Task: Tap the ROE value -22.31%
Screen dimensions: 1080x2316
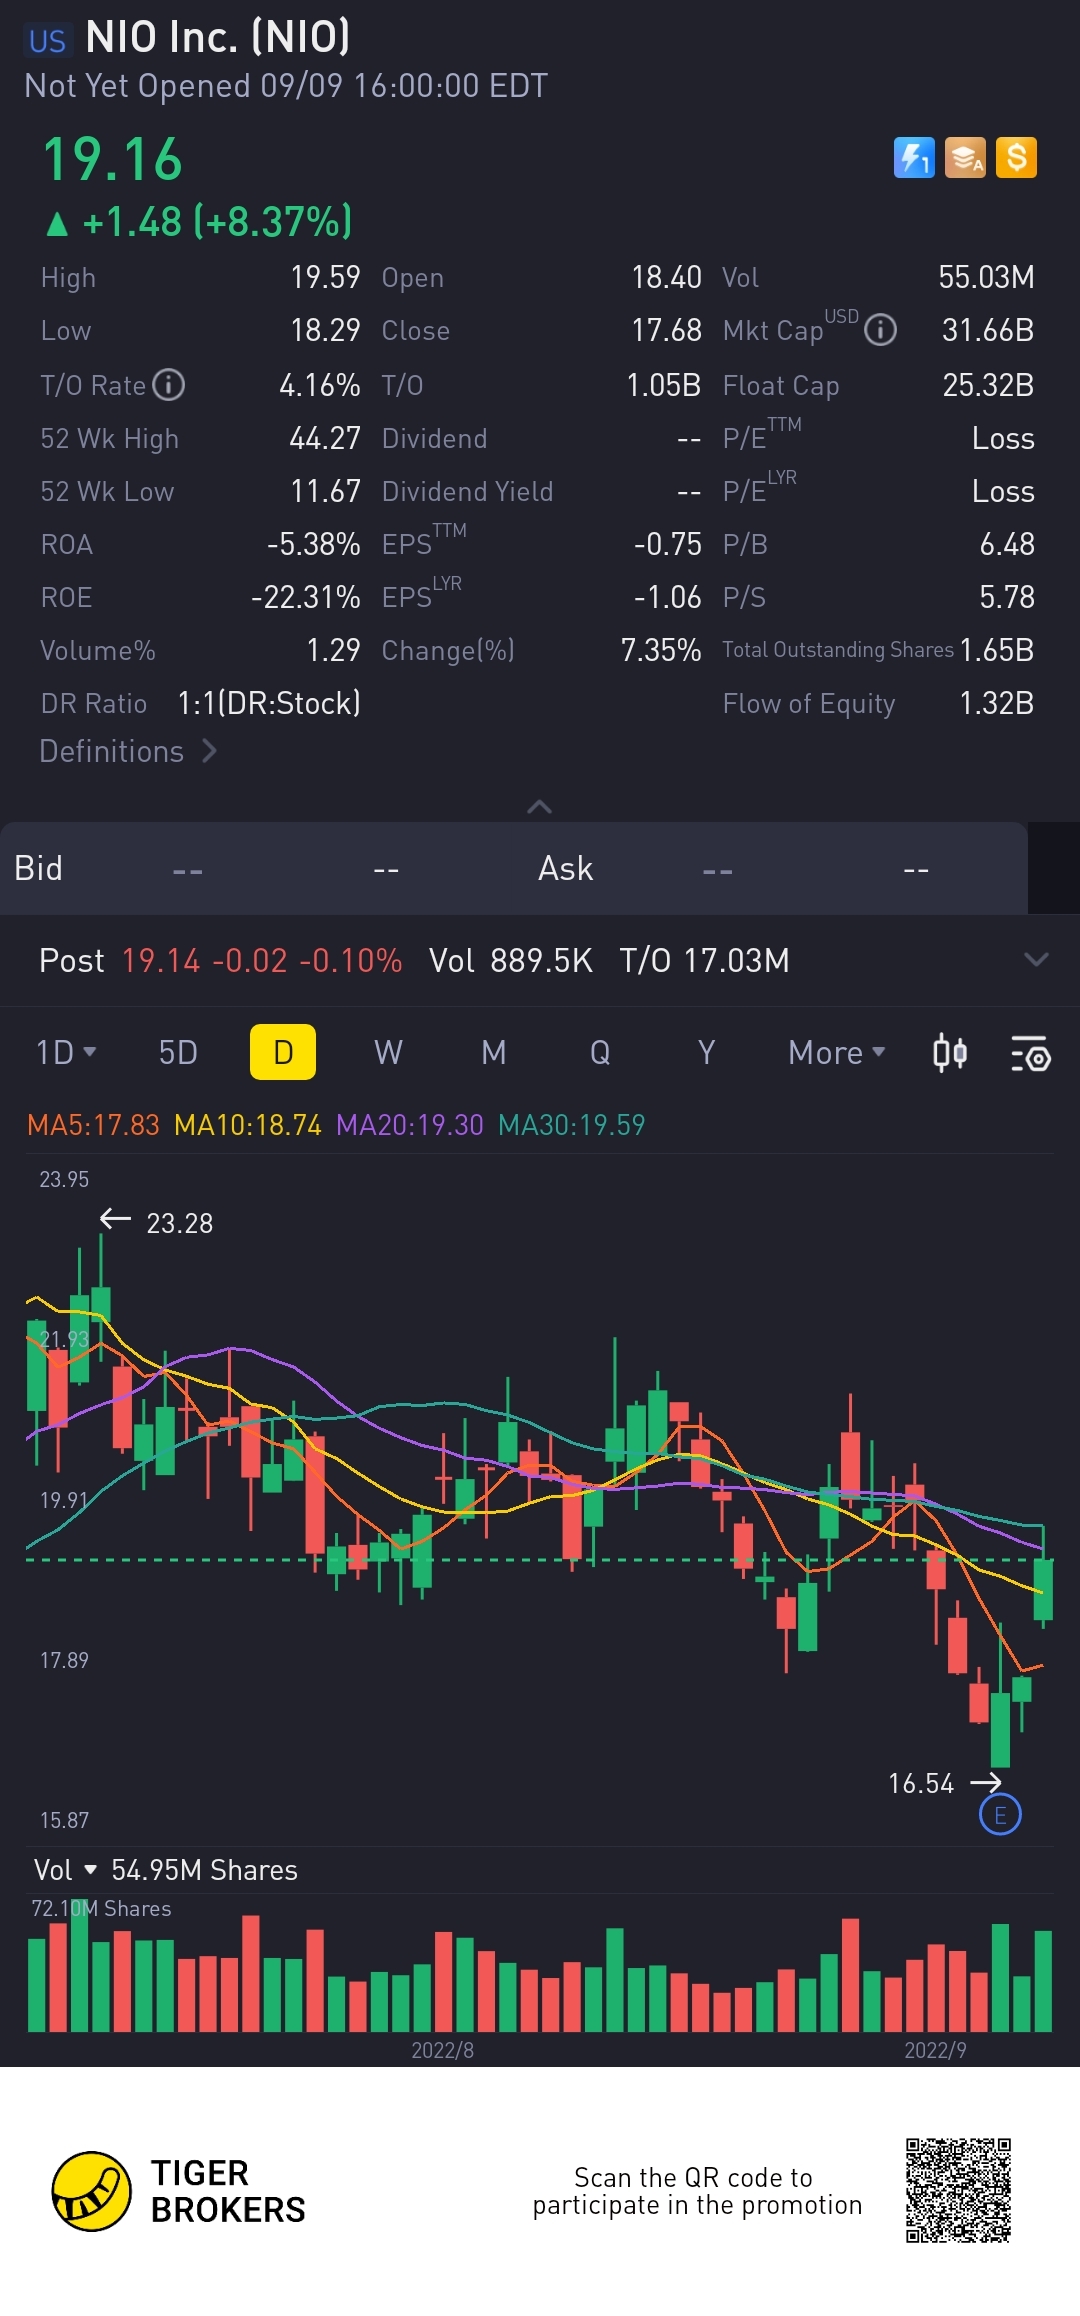Action: (305, 597)
